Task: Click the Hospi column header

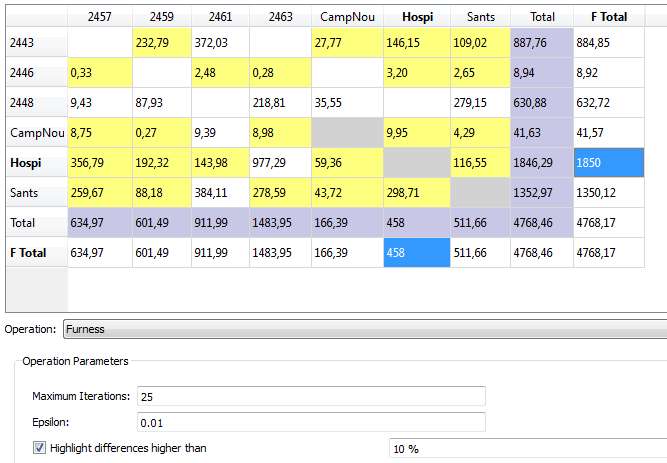Action: pos(414,17)
